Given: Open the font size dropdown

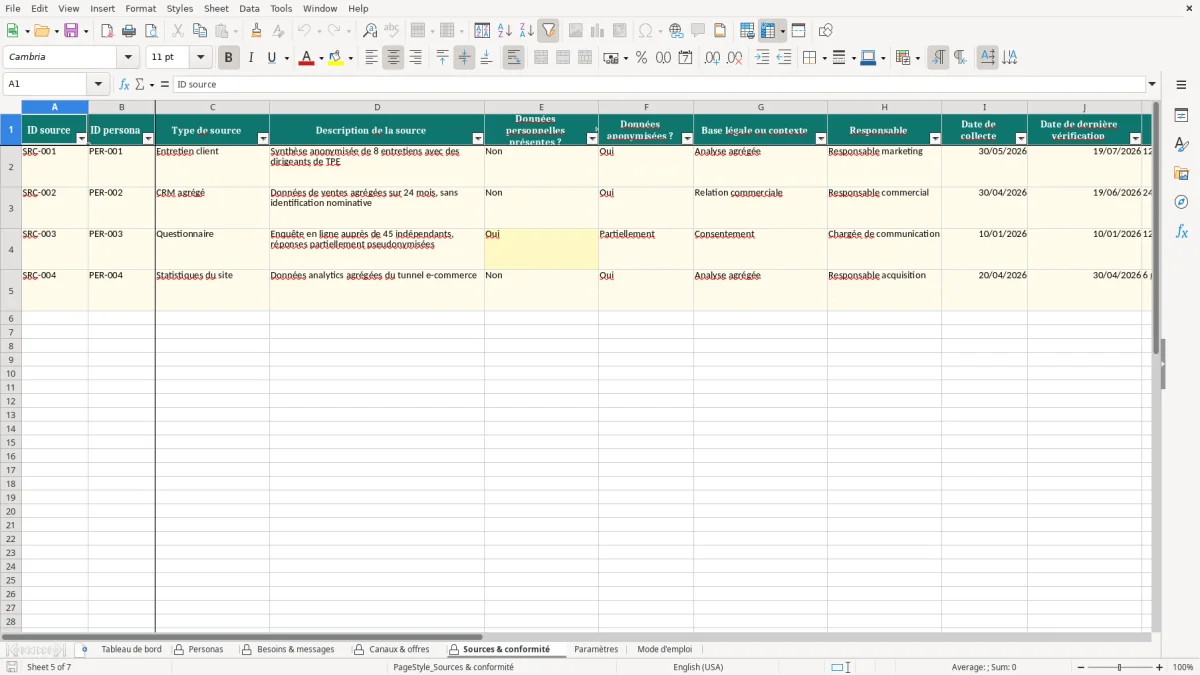Looking at the screenshot, I should (x=200, y=58).
